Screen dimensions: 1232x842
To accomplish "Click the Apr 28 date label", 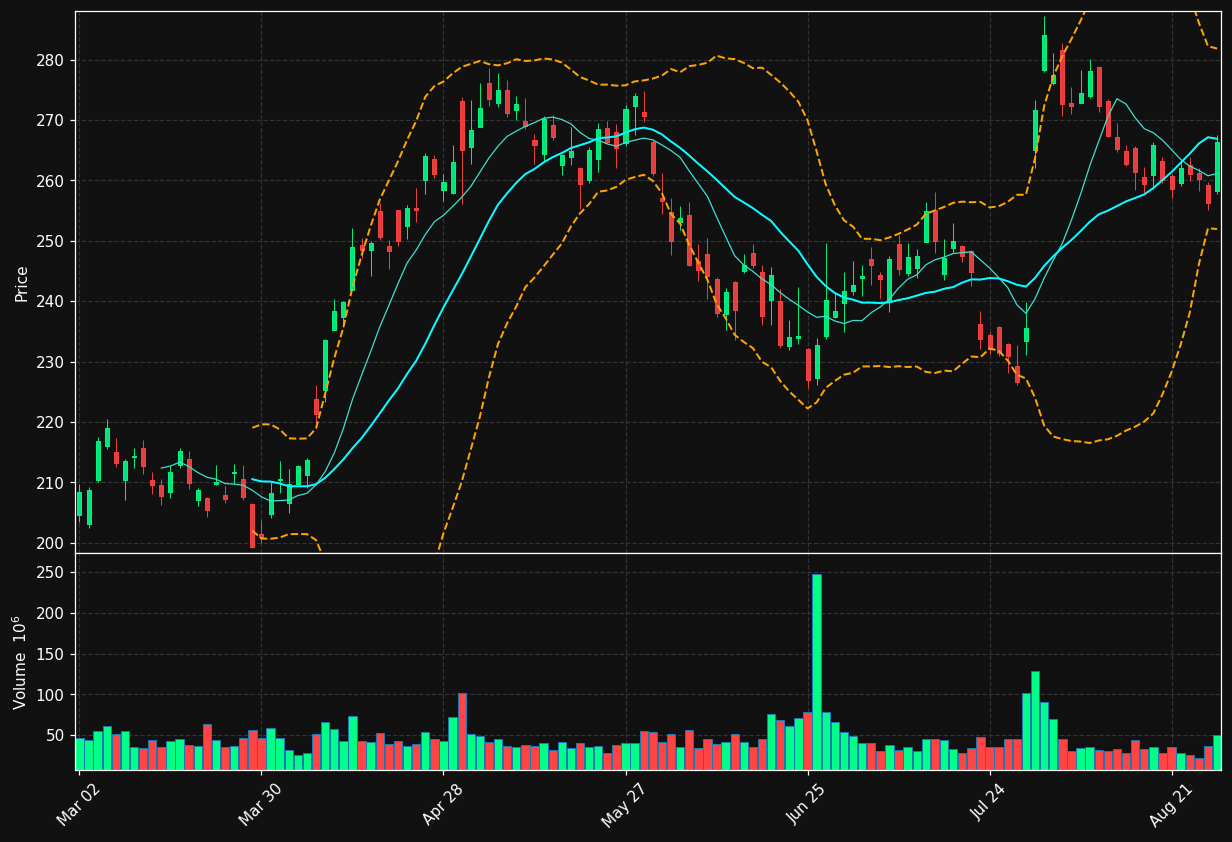I will coord(443,804).
